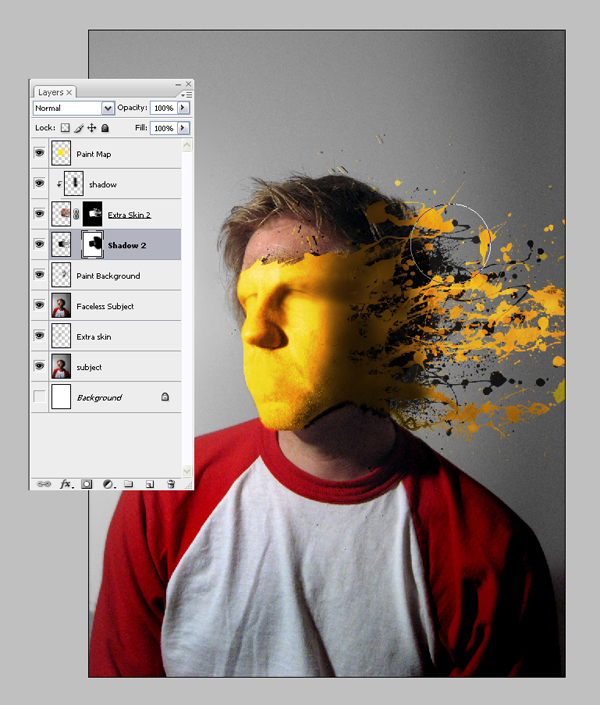This screenshot has height=705, width=600.
Task: Open the Fill slider arrow
Action: click(183, 128)
